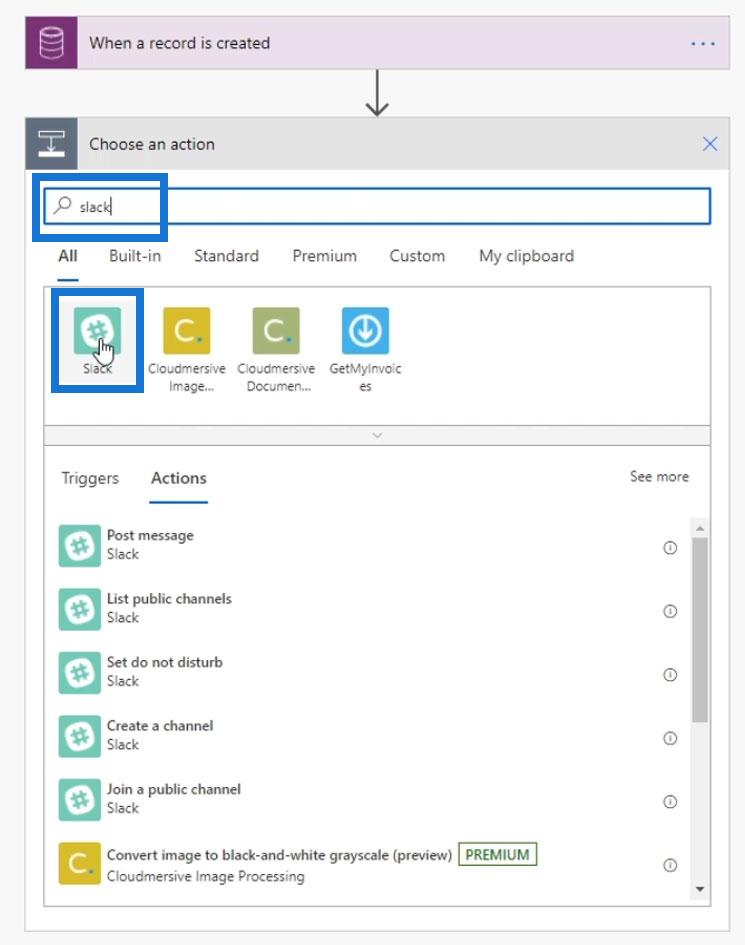Switch to the All tab
Screen dimensions: 745x945
[x=68, y=256]
